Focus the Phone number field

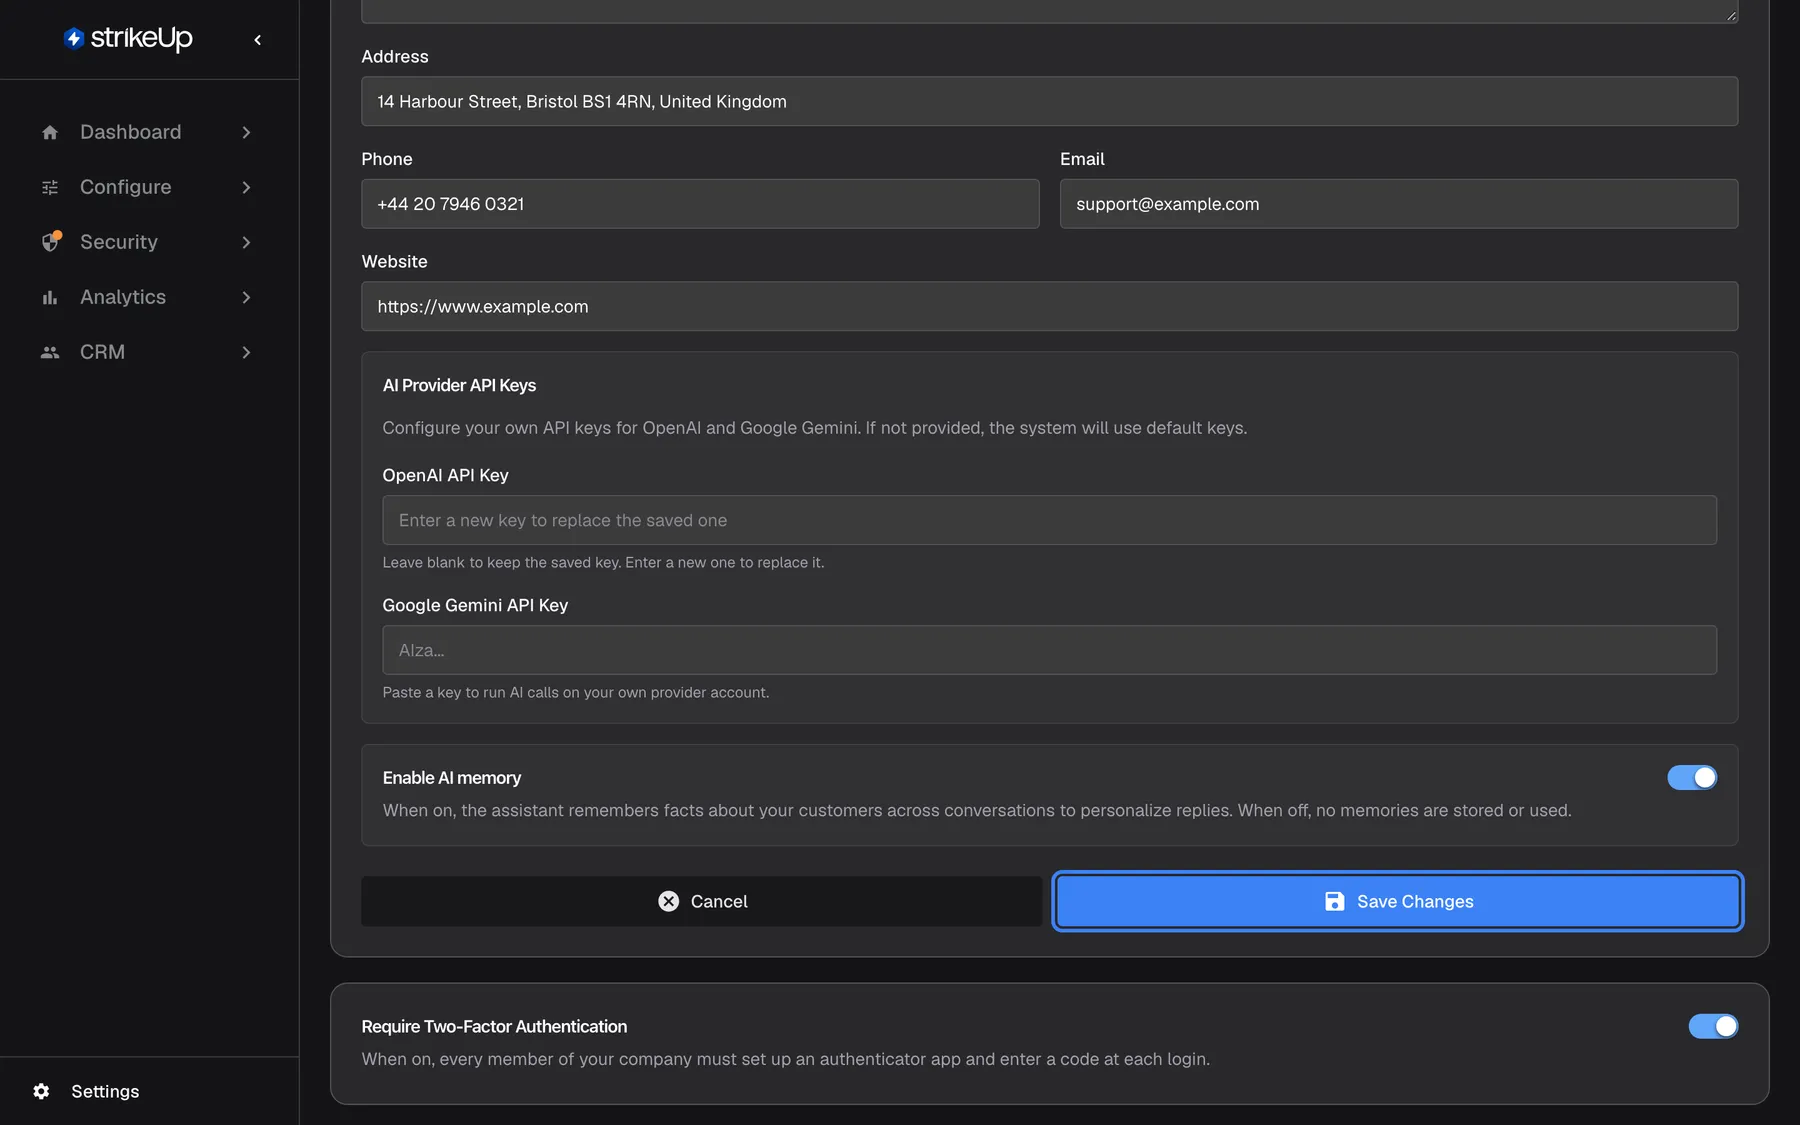click(x=700, y=204)
